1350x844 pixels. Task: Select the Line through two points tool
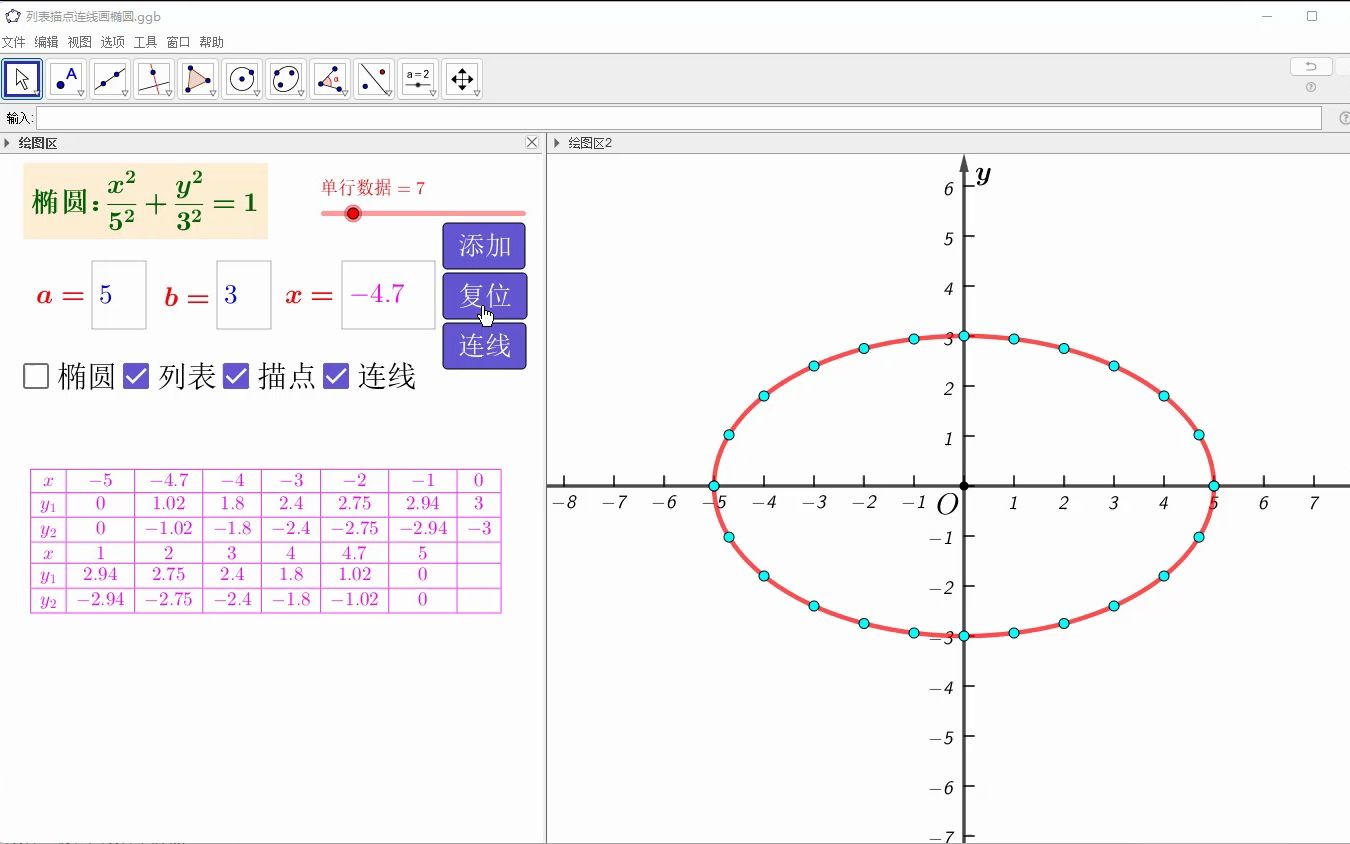point(110,79)
